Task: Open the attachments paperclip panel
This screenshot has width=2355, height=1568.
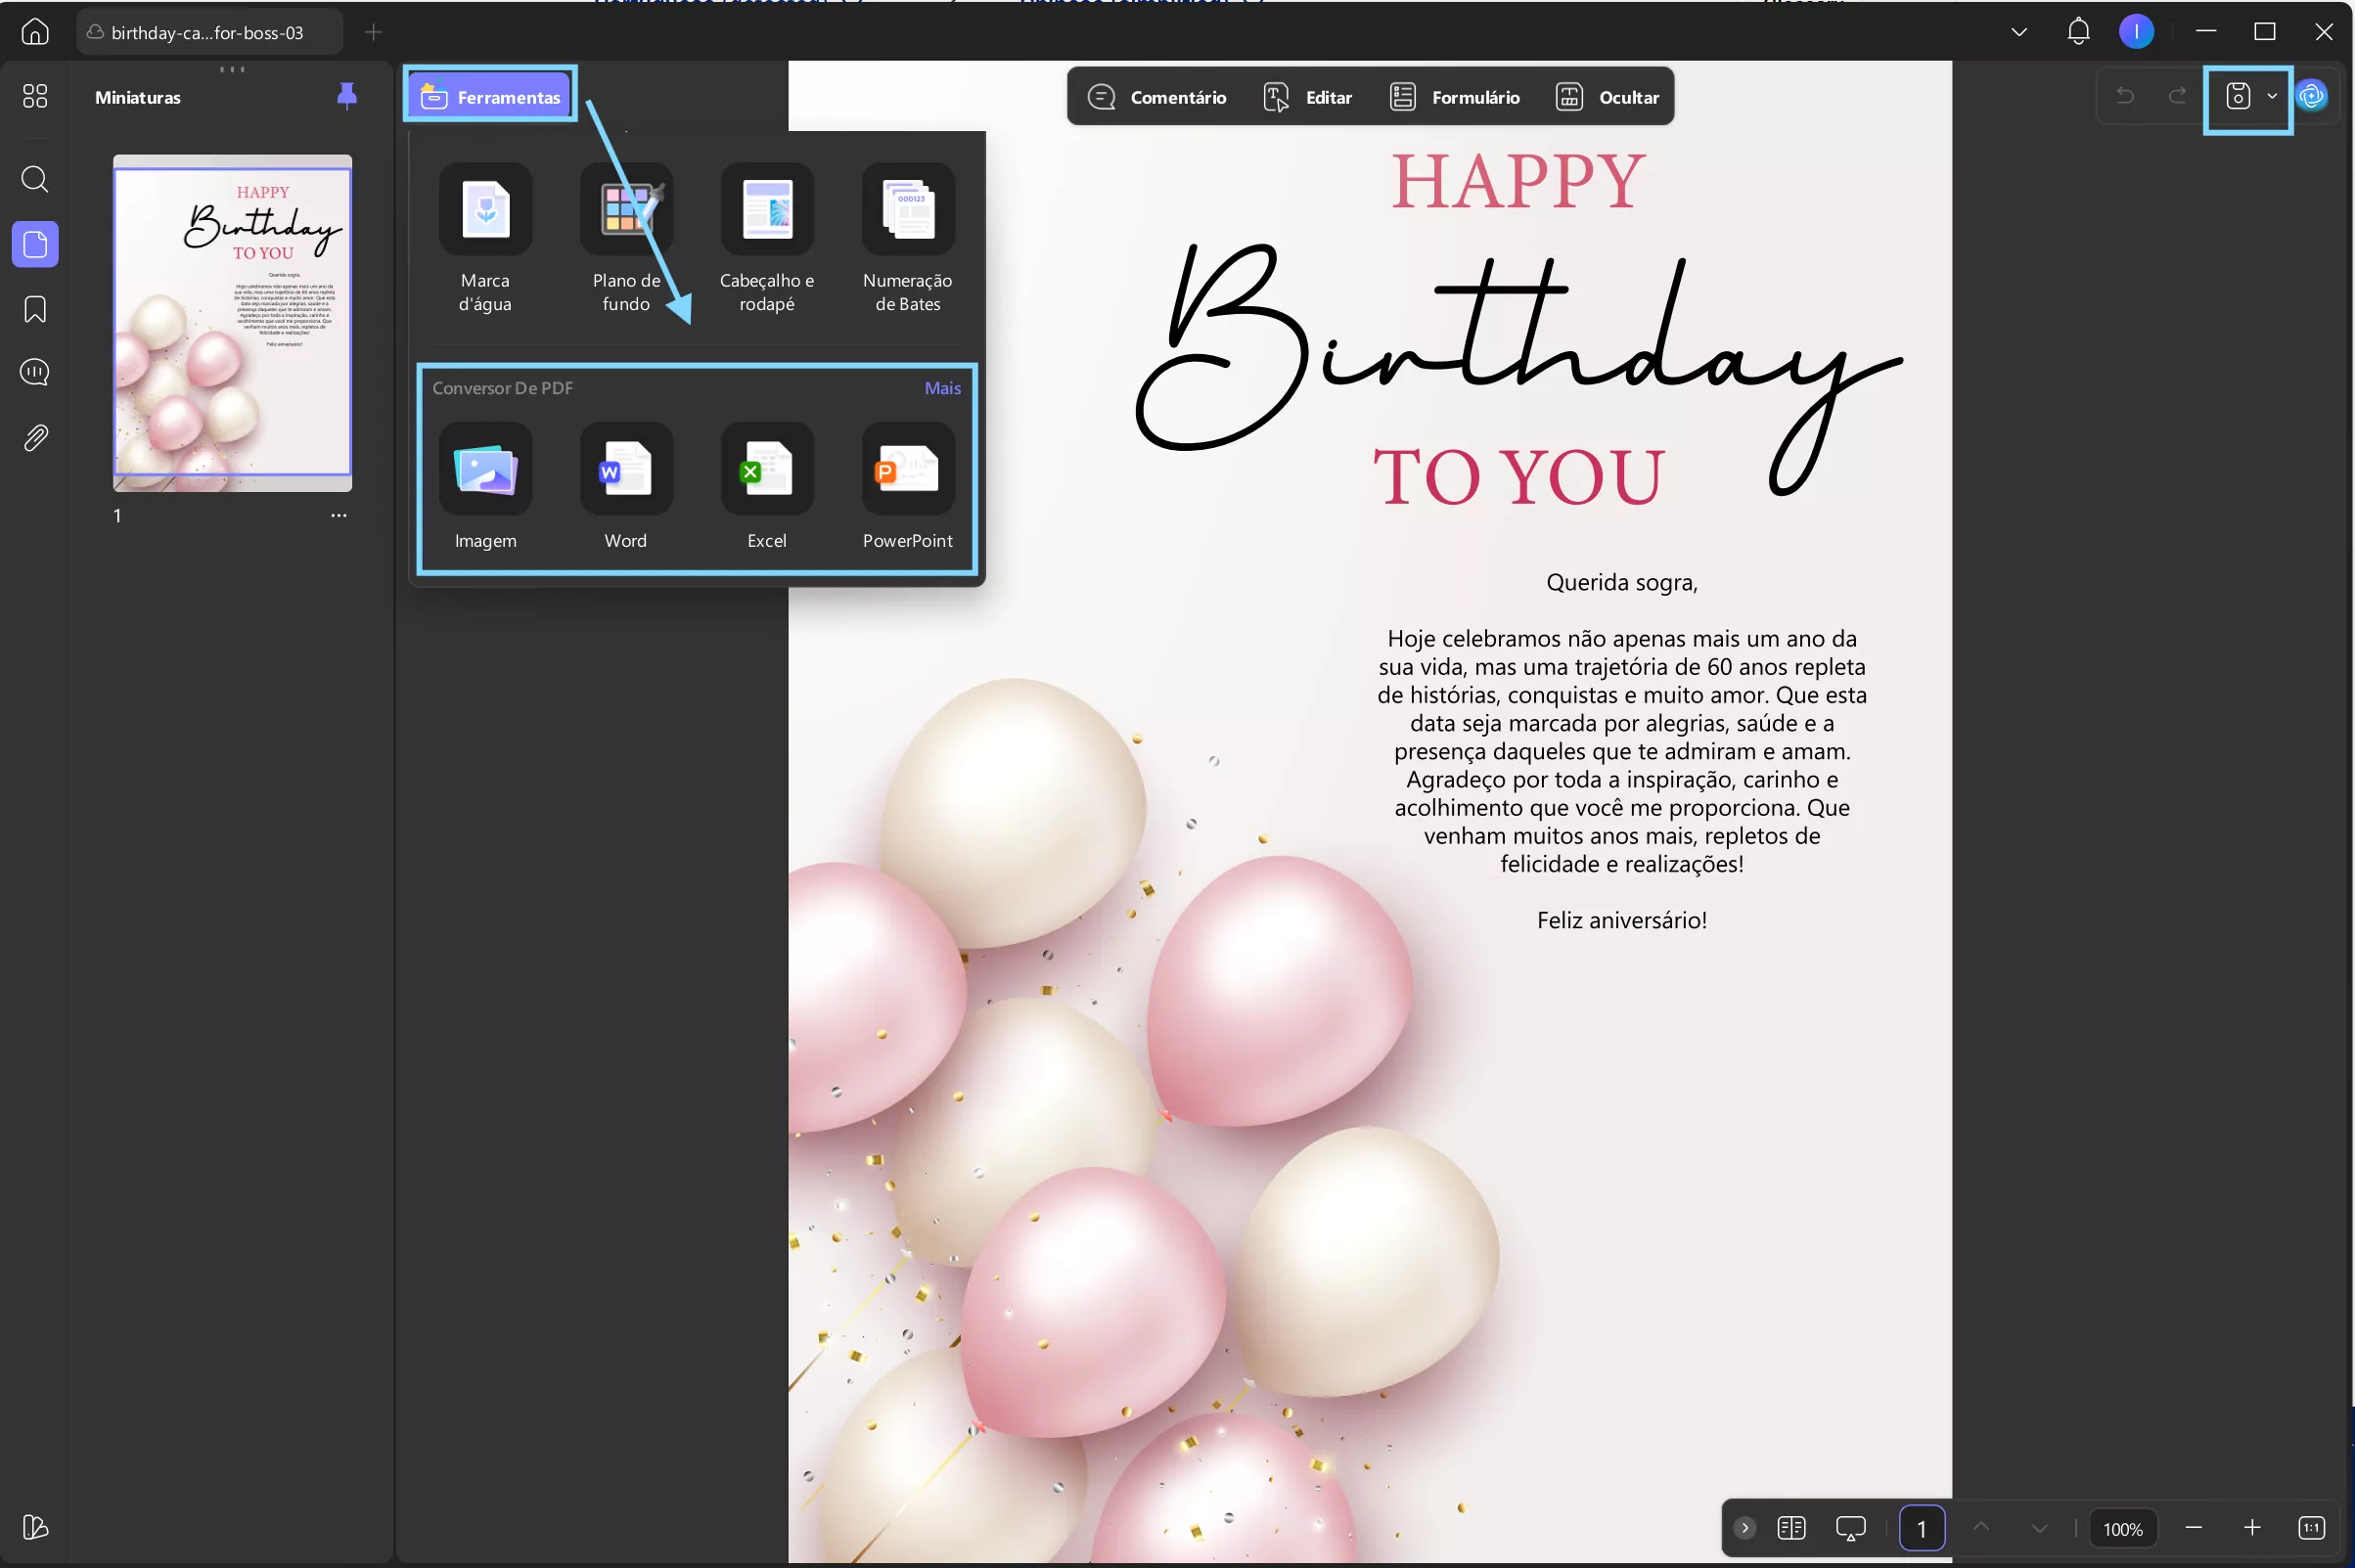Action: (x=35, y=438)
